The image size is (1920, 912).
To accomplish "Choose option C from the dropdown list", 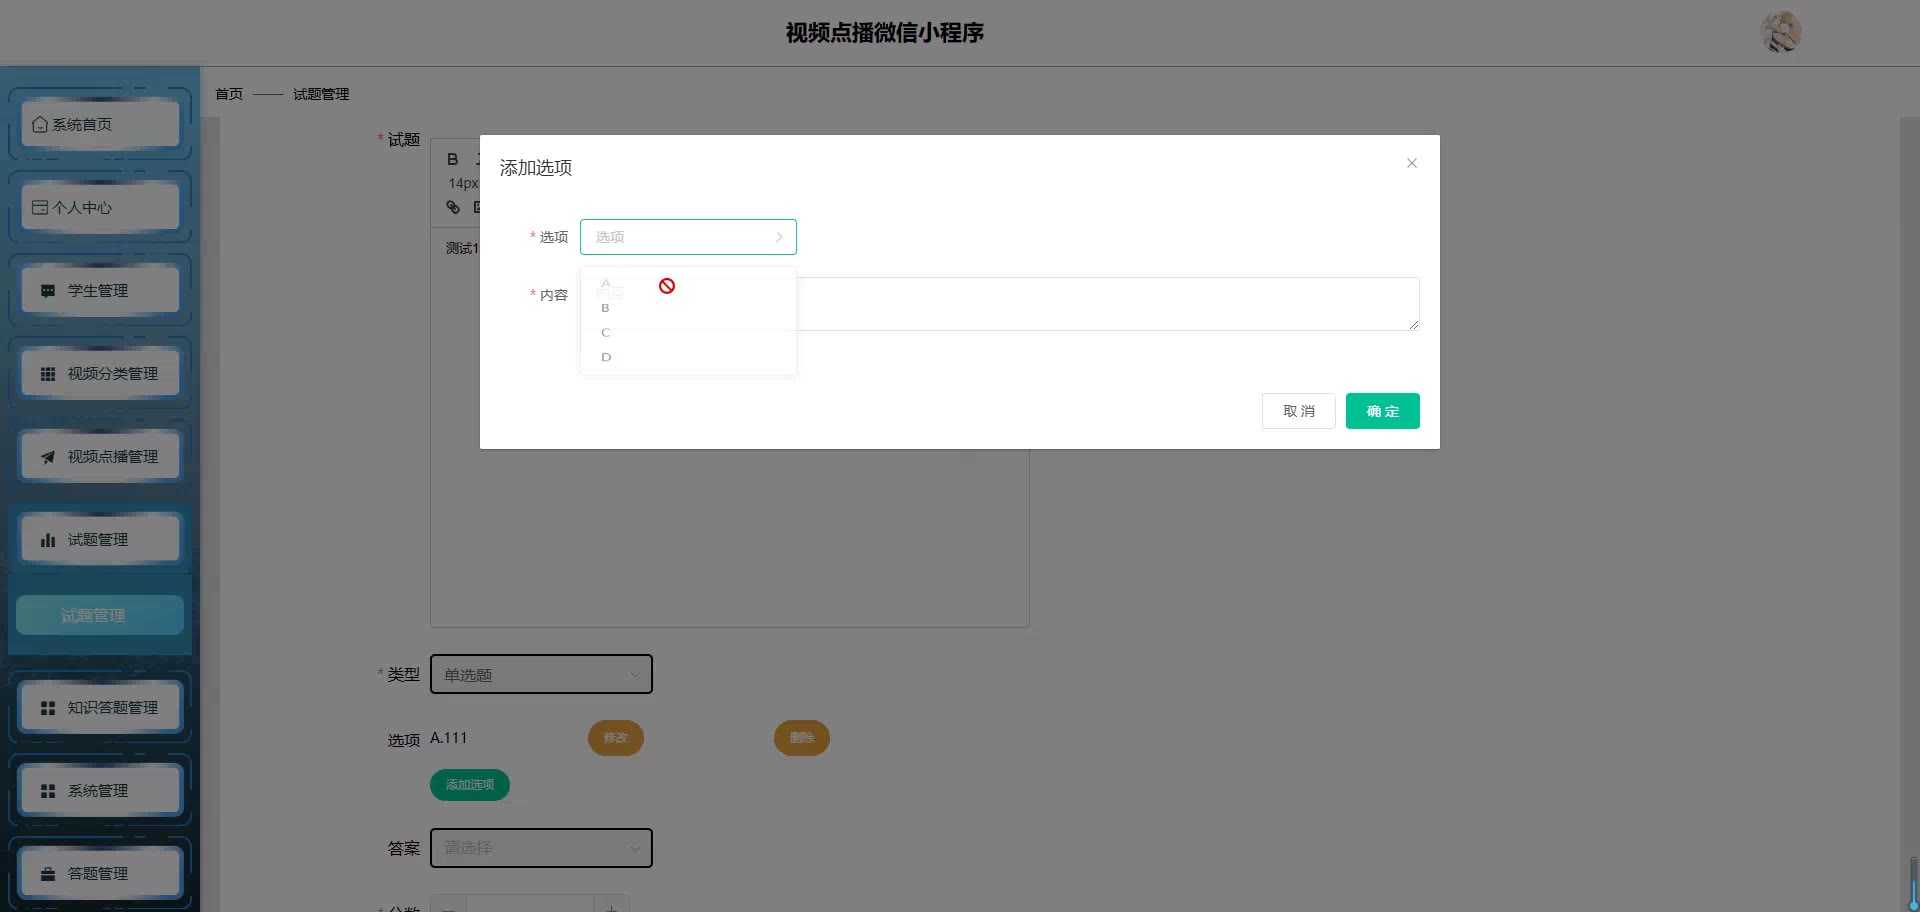I will point(688,333).
